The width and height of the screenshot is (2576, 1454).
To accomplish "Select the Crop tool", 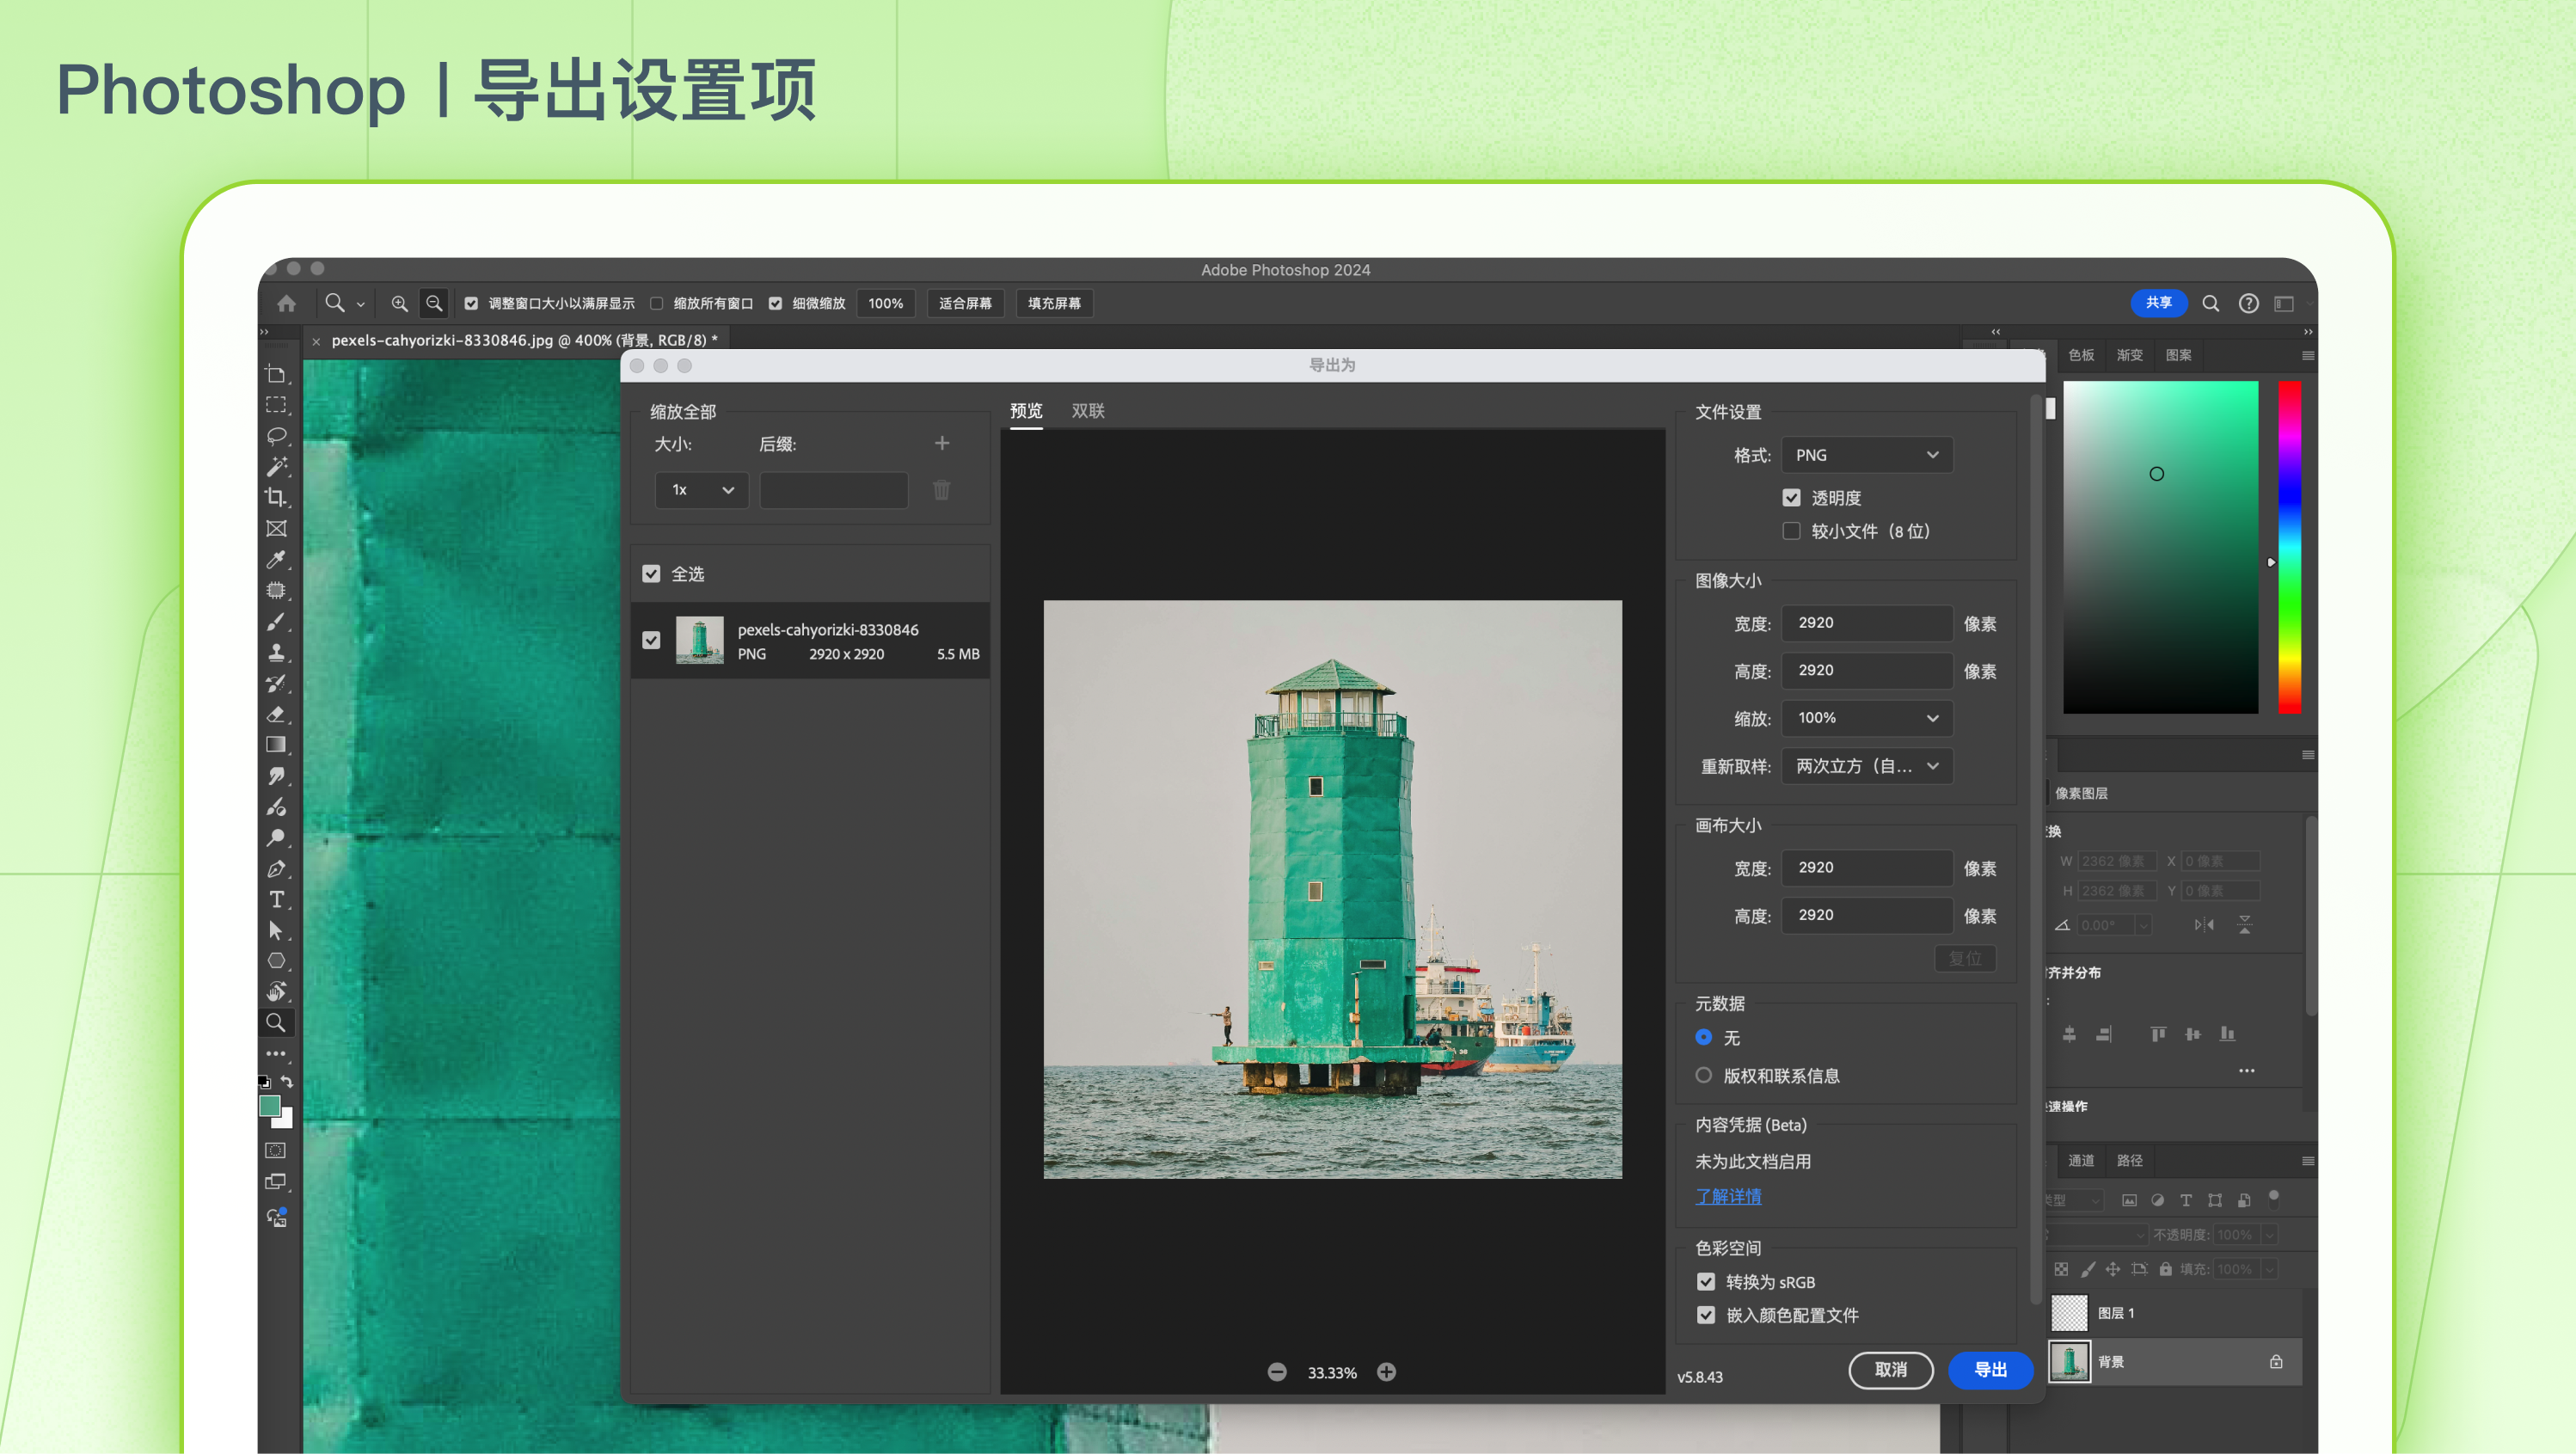I will point(276,498).
